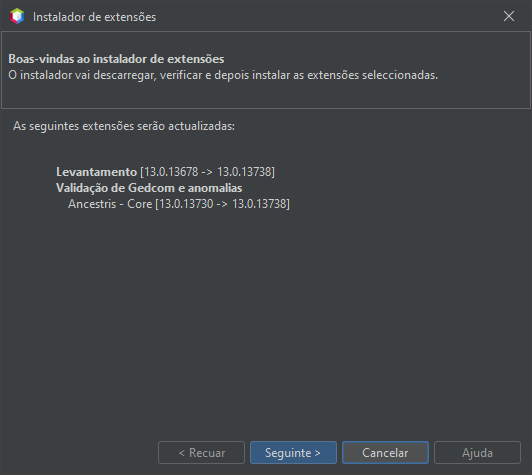The image size is (532, 475).
Task: Click the installer description sentence about descarregar, verificar
Action: [x=223, y=75]
